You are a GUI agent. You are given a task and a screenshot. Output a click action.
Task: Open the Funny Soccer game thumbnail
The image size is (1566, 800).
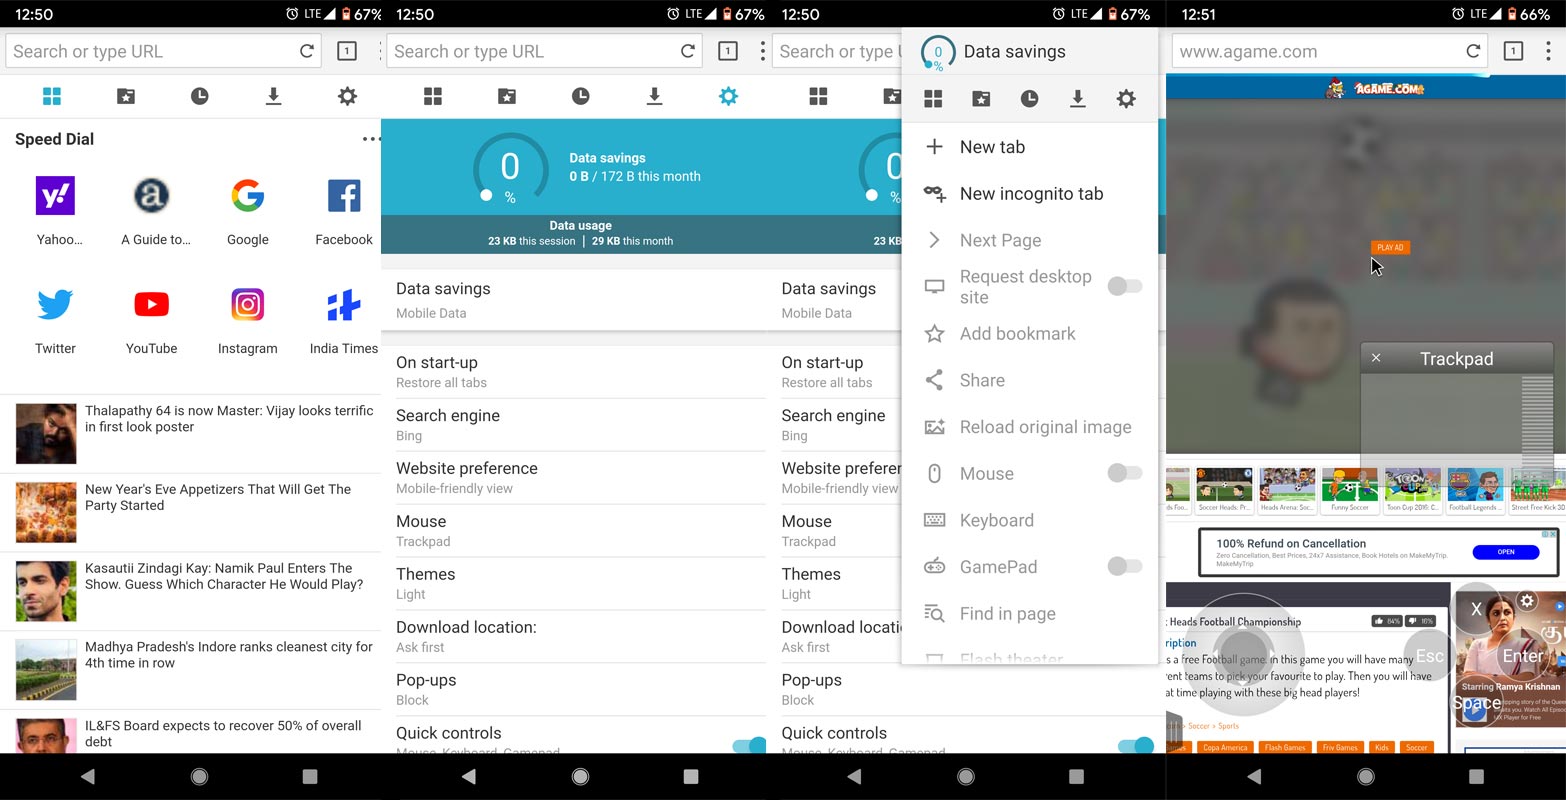click(x=1350, y=490)
